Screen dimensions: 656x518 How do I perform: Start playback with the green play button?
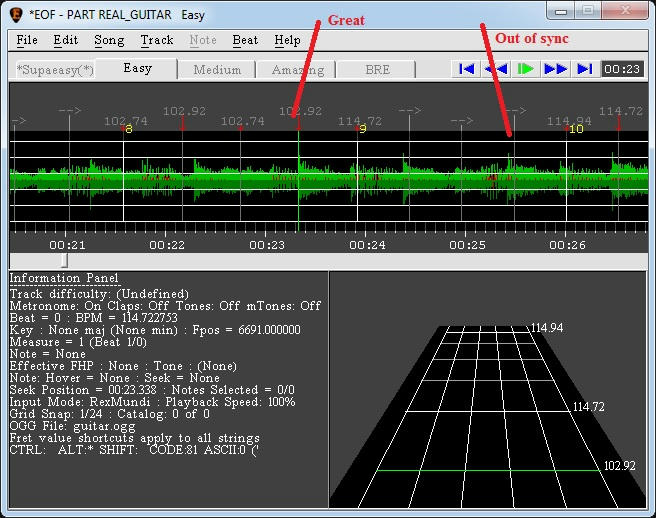pyautogui.click(x=525, y=69)
